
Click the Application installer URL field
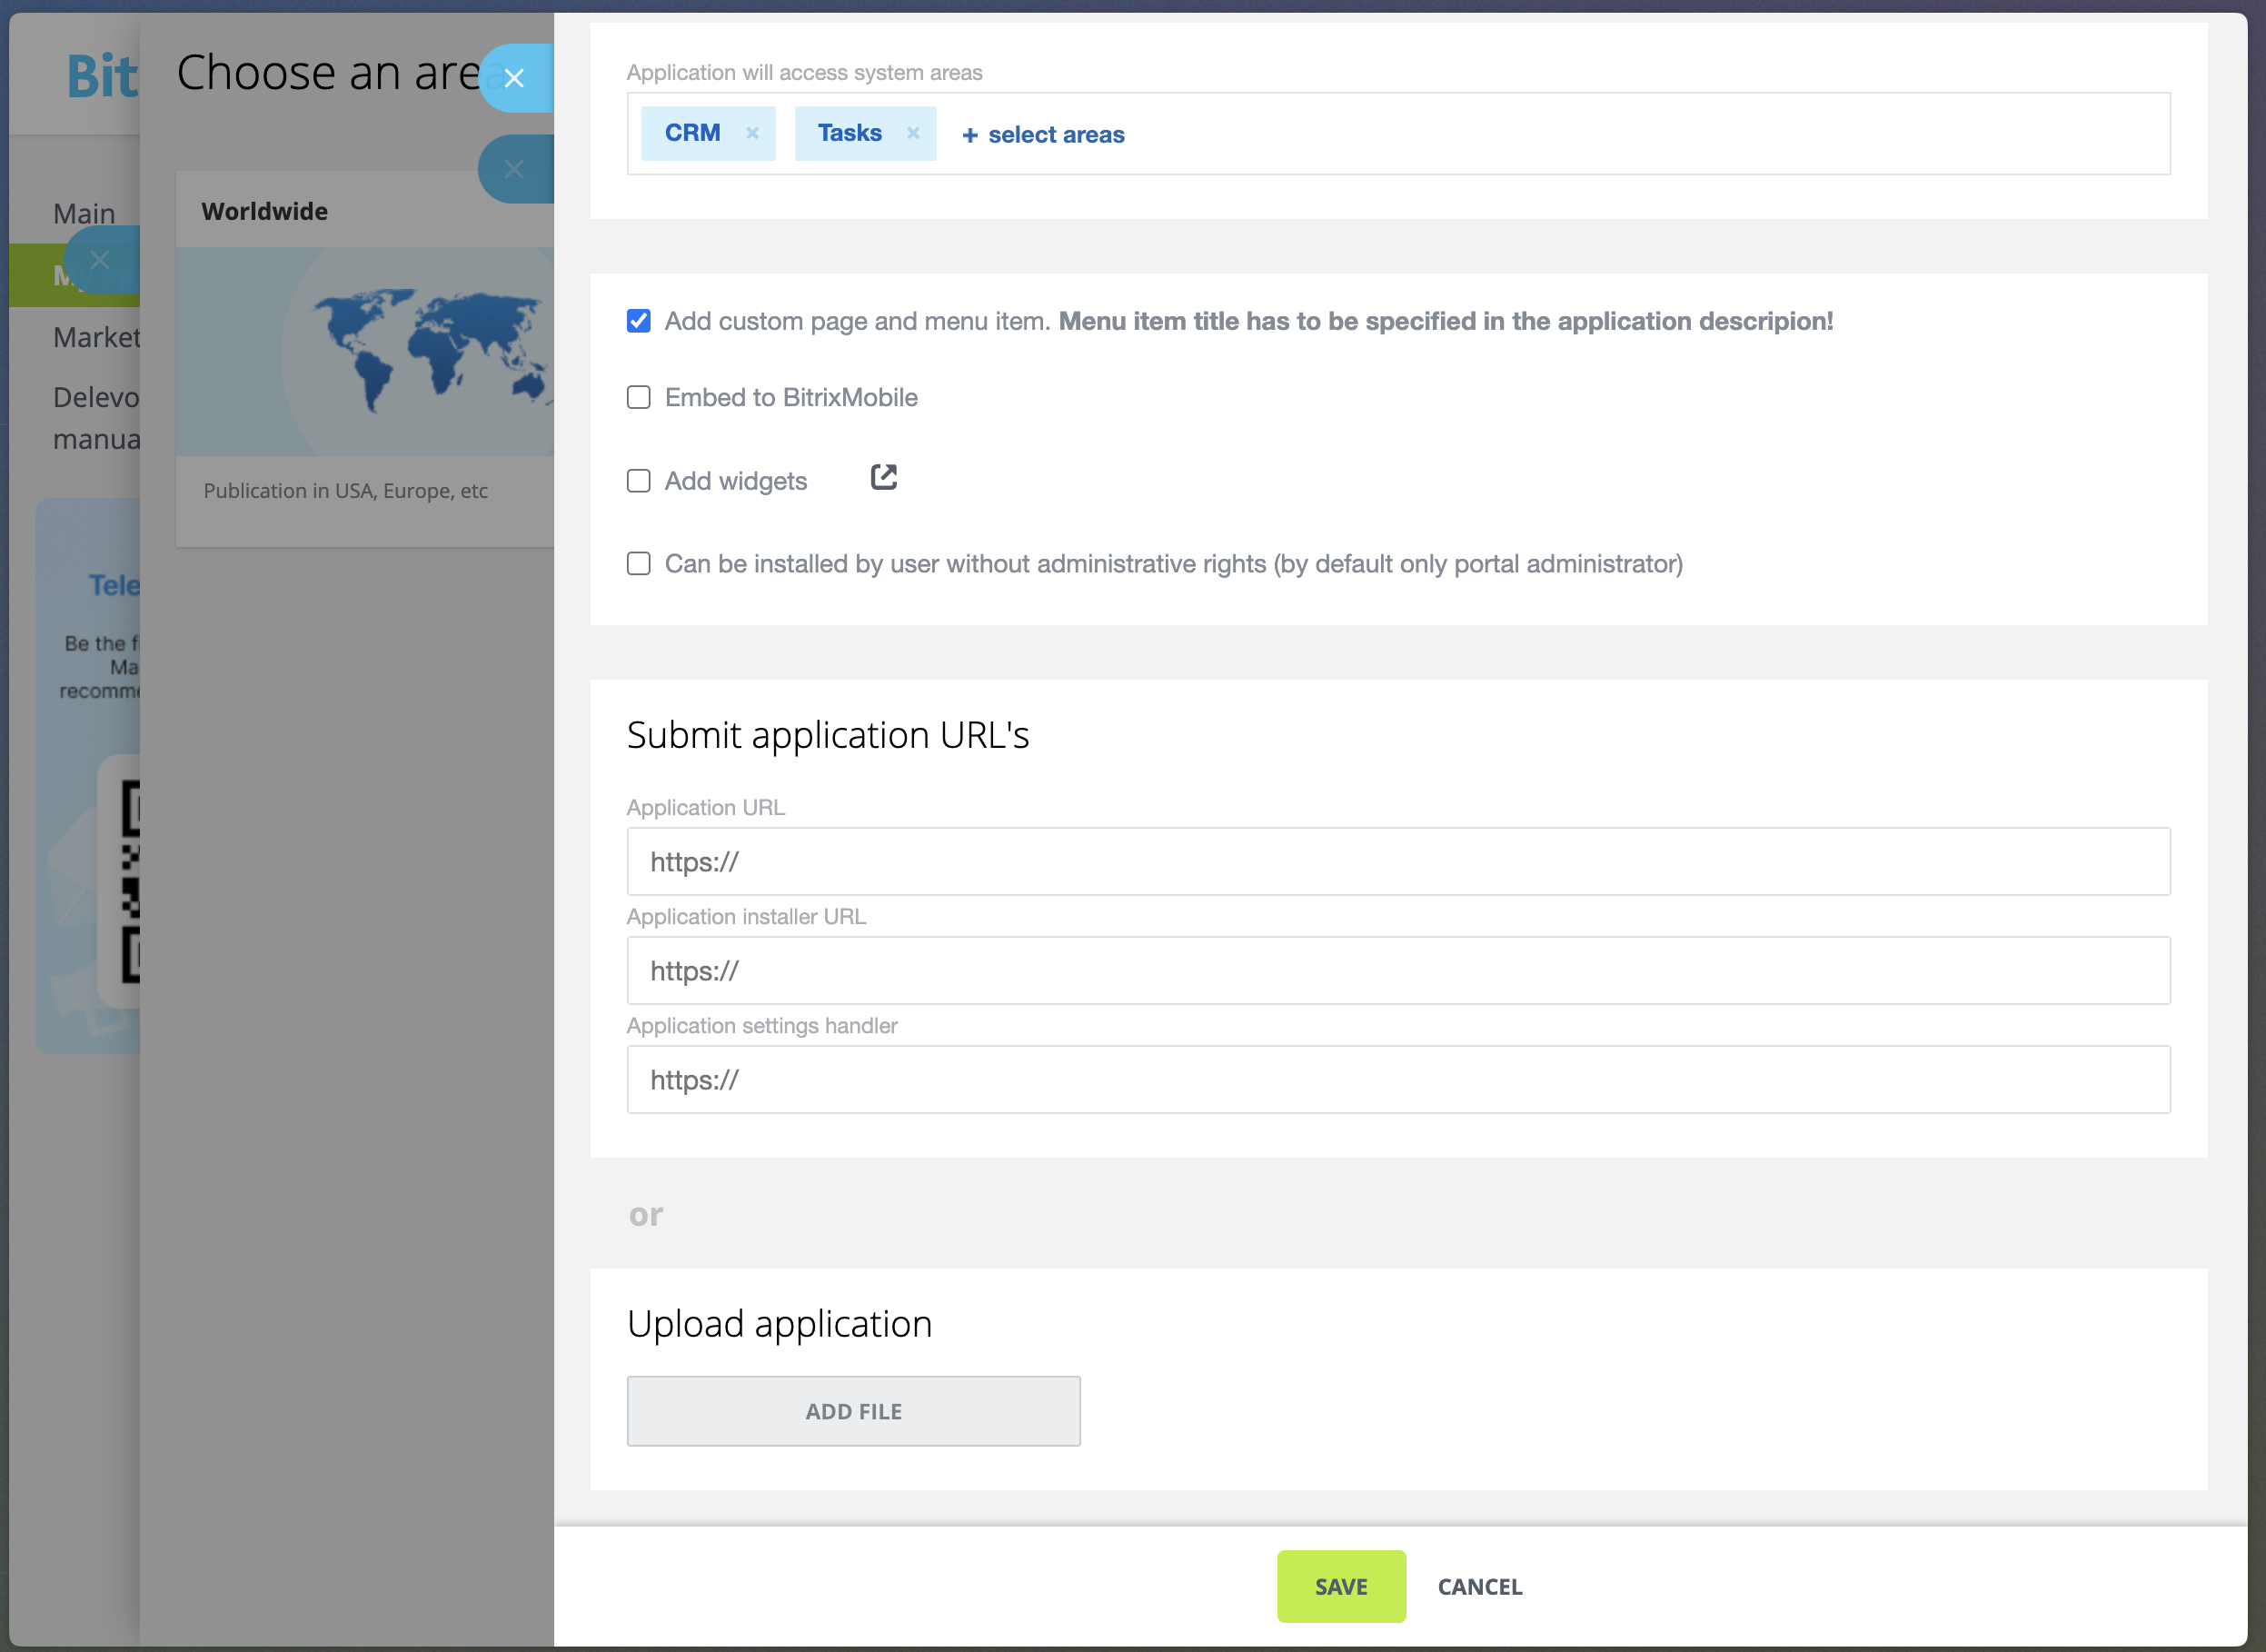tap(1397, 970)
